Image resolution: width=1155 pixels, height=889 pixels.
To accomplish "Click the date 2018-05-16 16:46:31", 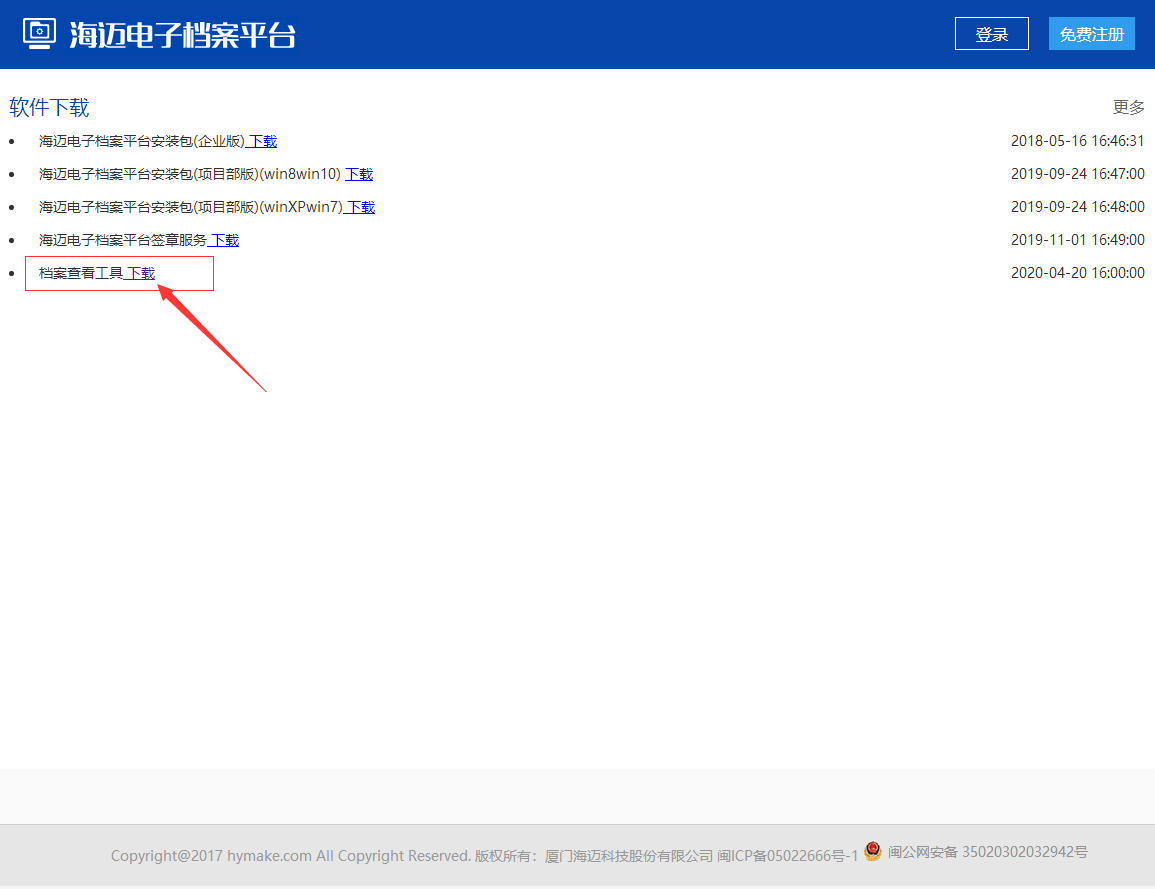I will [1078, 141].
